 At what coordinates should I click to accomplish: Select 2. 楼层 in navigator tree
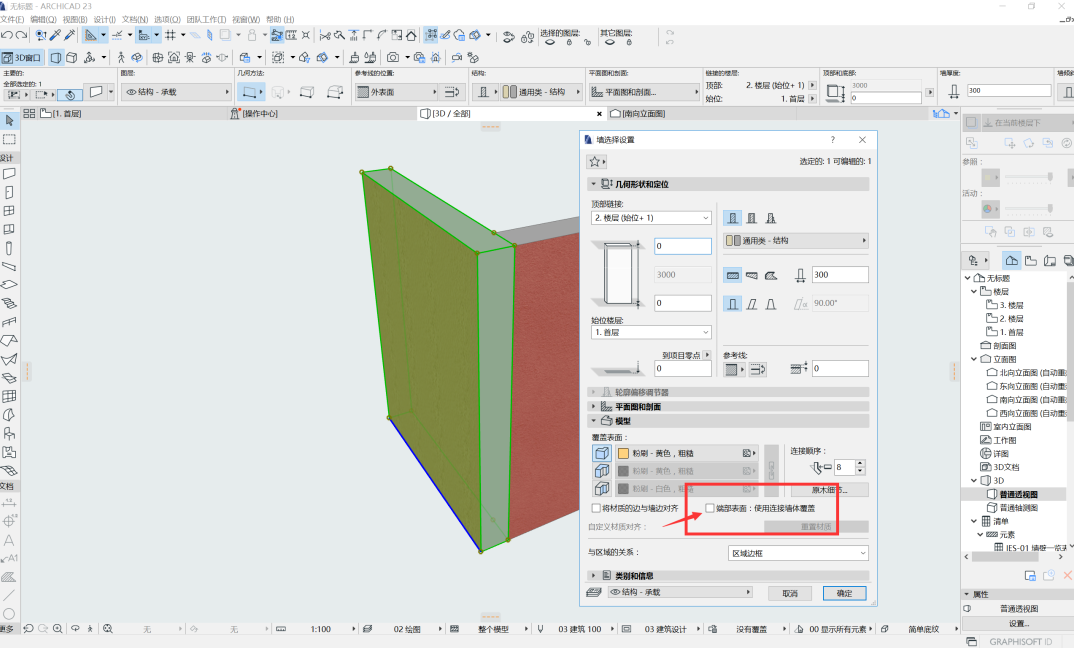[x=1011, y=319]
